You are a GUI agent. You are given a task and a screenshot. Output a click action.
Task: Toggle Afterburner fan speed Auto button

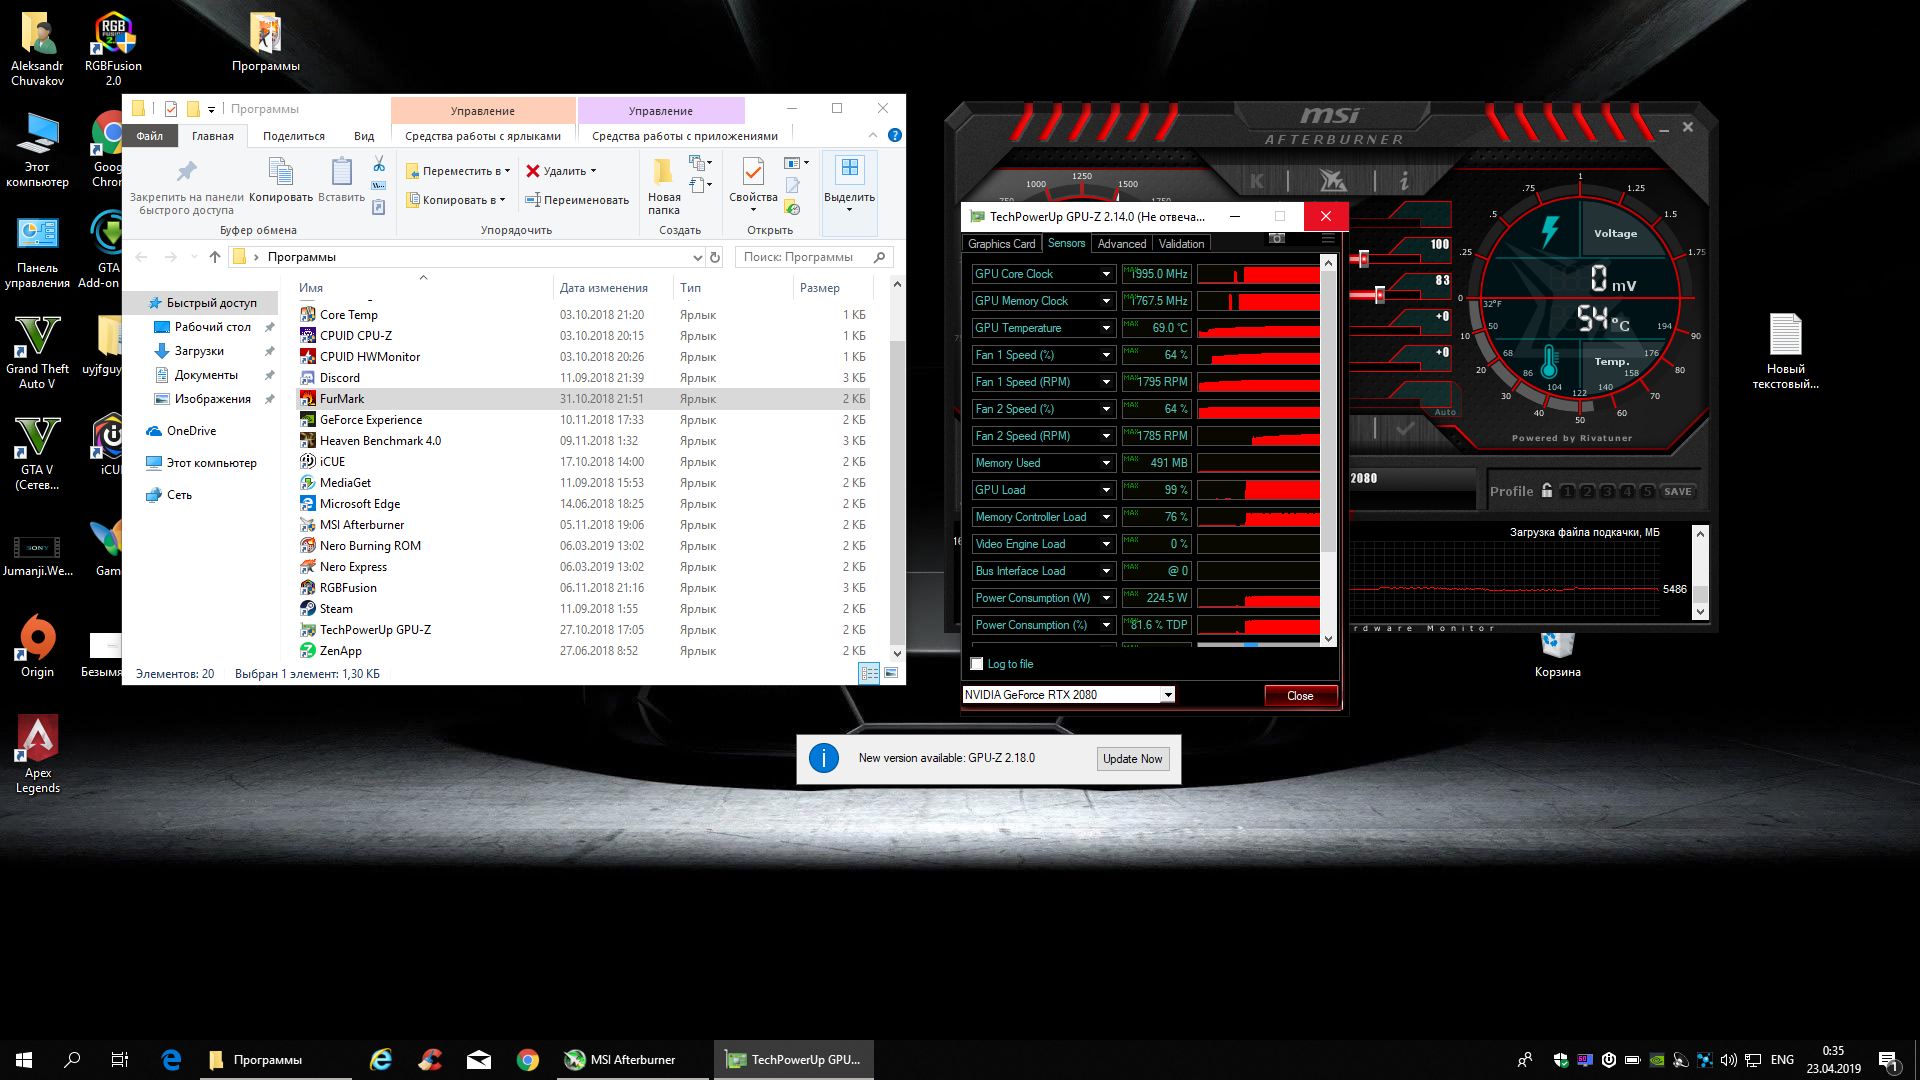(x=1445, y=412)
